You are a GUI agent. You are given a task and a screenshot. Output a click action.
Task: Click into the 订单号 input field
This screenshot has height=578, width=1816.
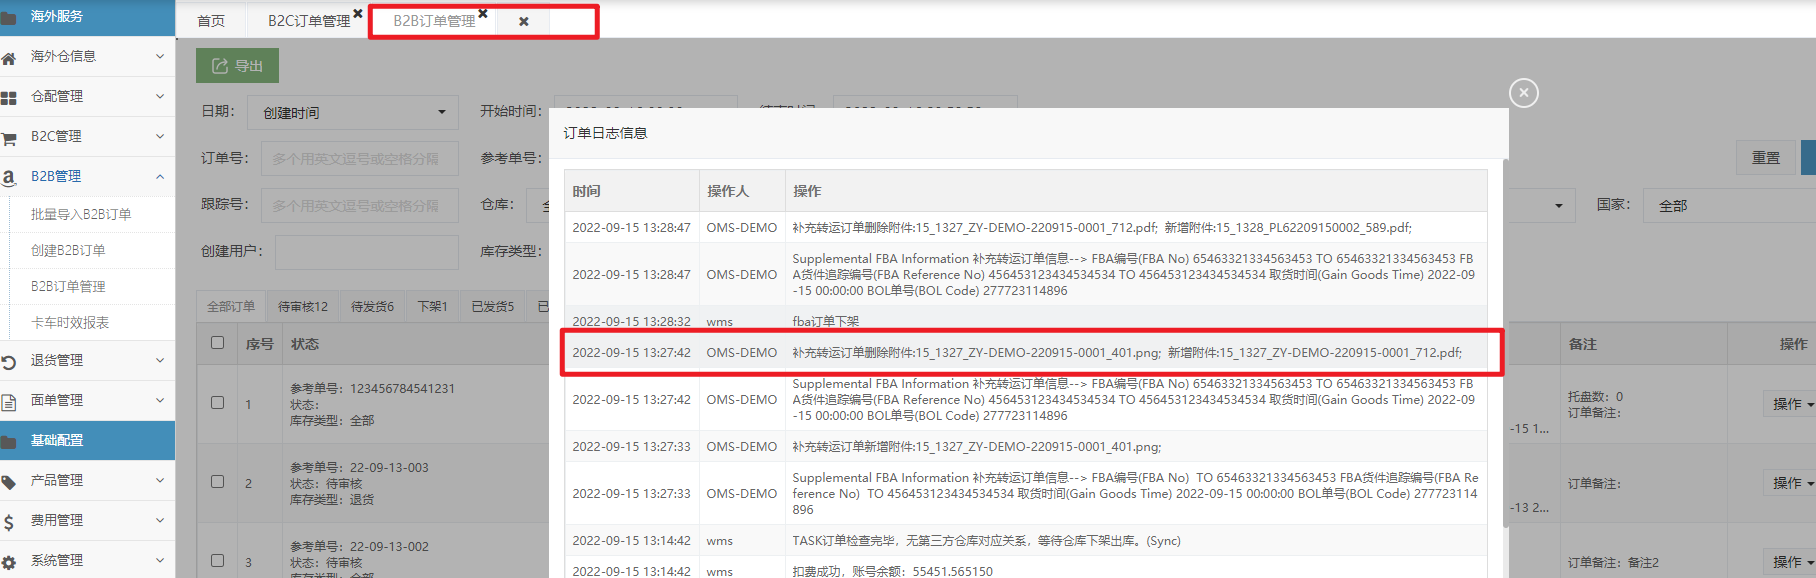[360, 158]
